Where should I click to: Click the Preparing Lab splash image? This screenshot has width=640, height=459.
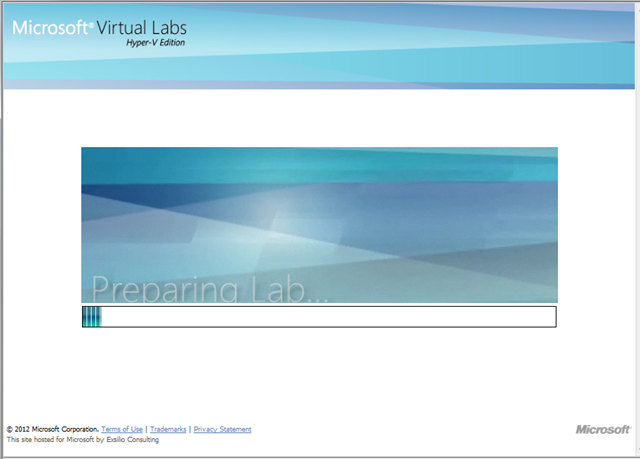(x=319, y=225)
